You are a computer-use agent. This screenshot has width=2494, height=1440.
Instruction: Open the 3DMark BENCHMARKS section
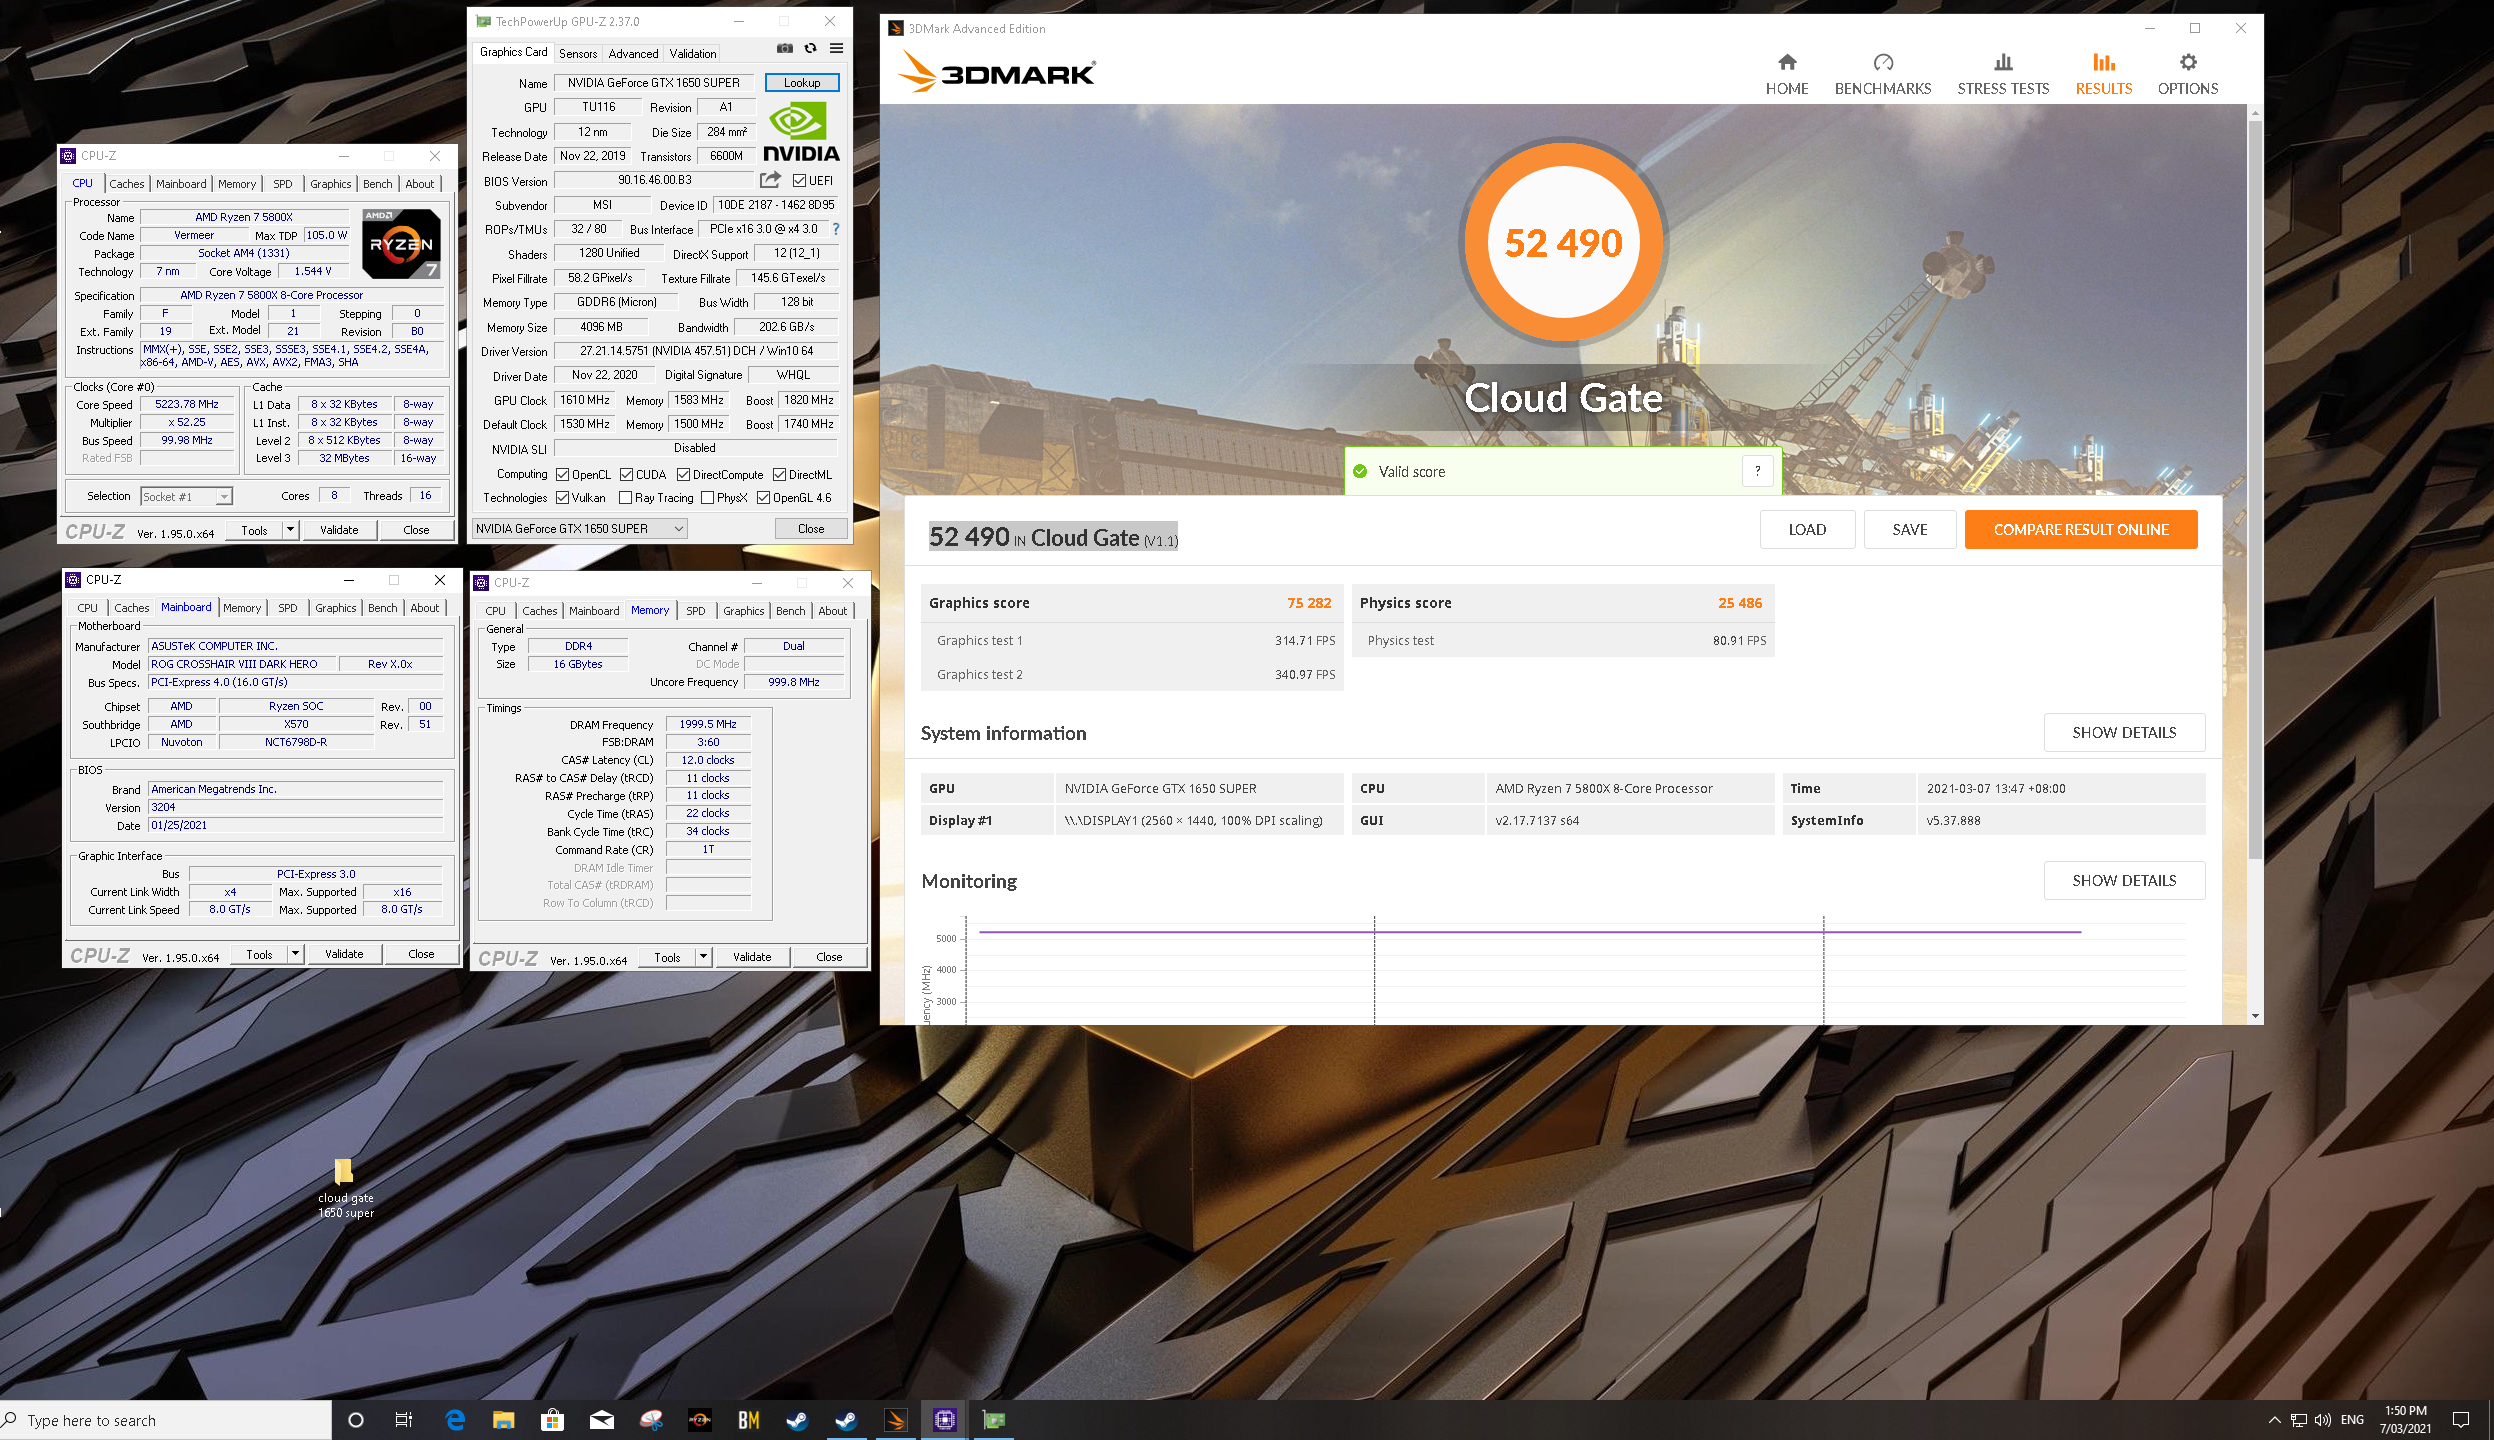pyautogui.click(x=1882, y=75)
